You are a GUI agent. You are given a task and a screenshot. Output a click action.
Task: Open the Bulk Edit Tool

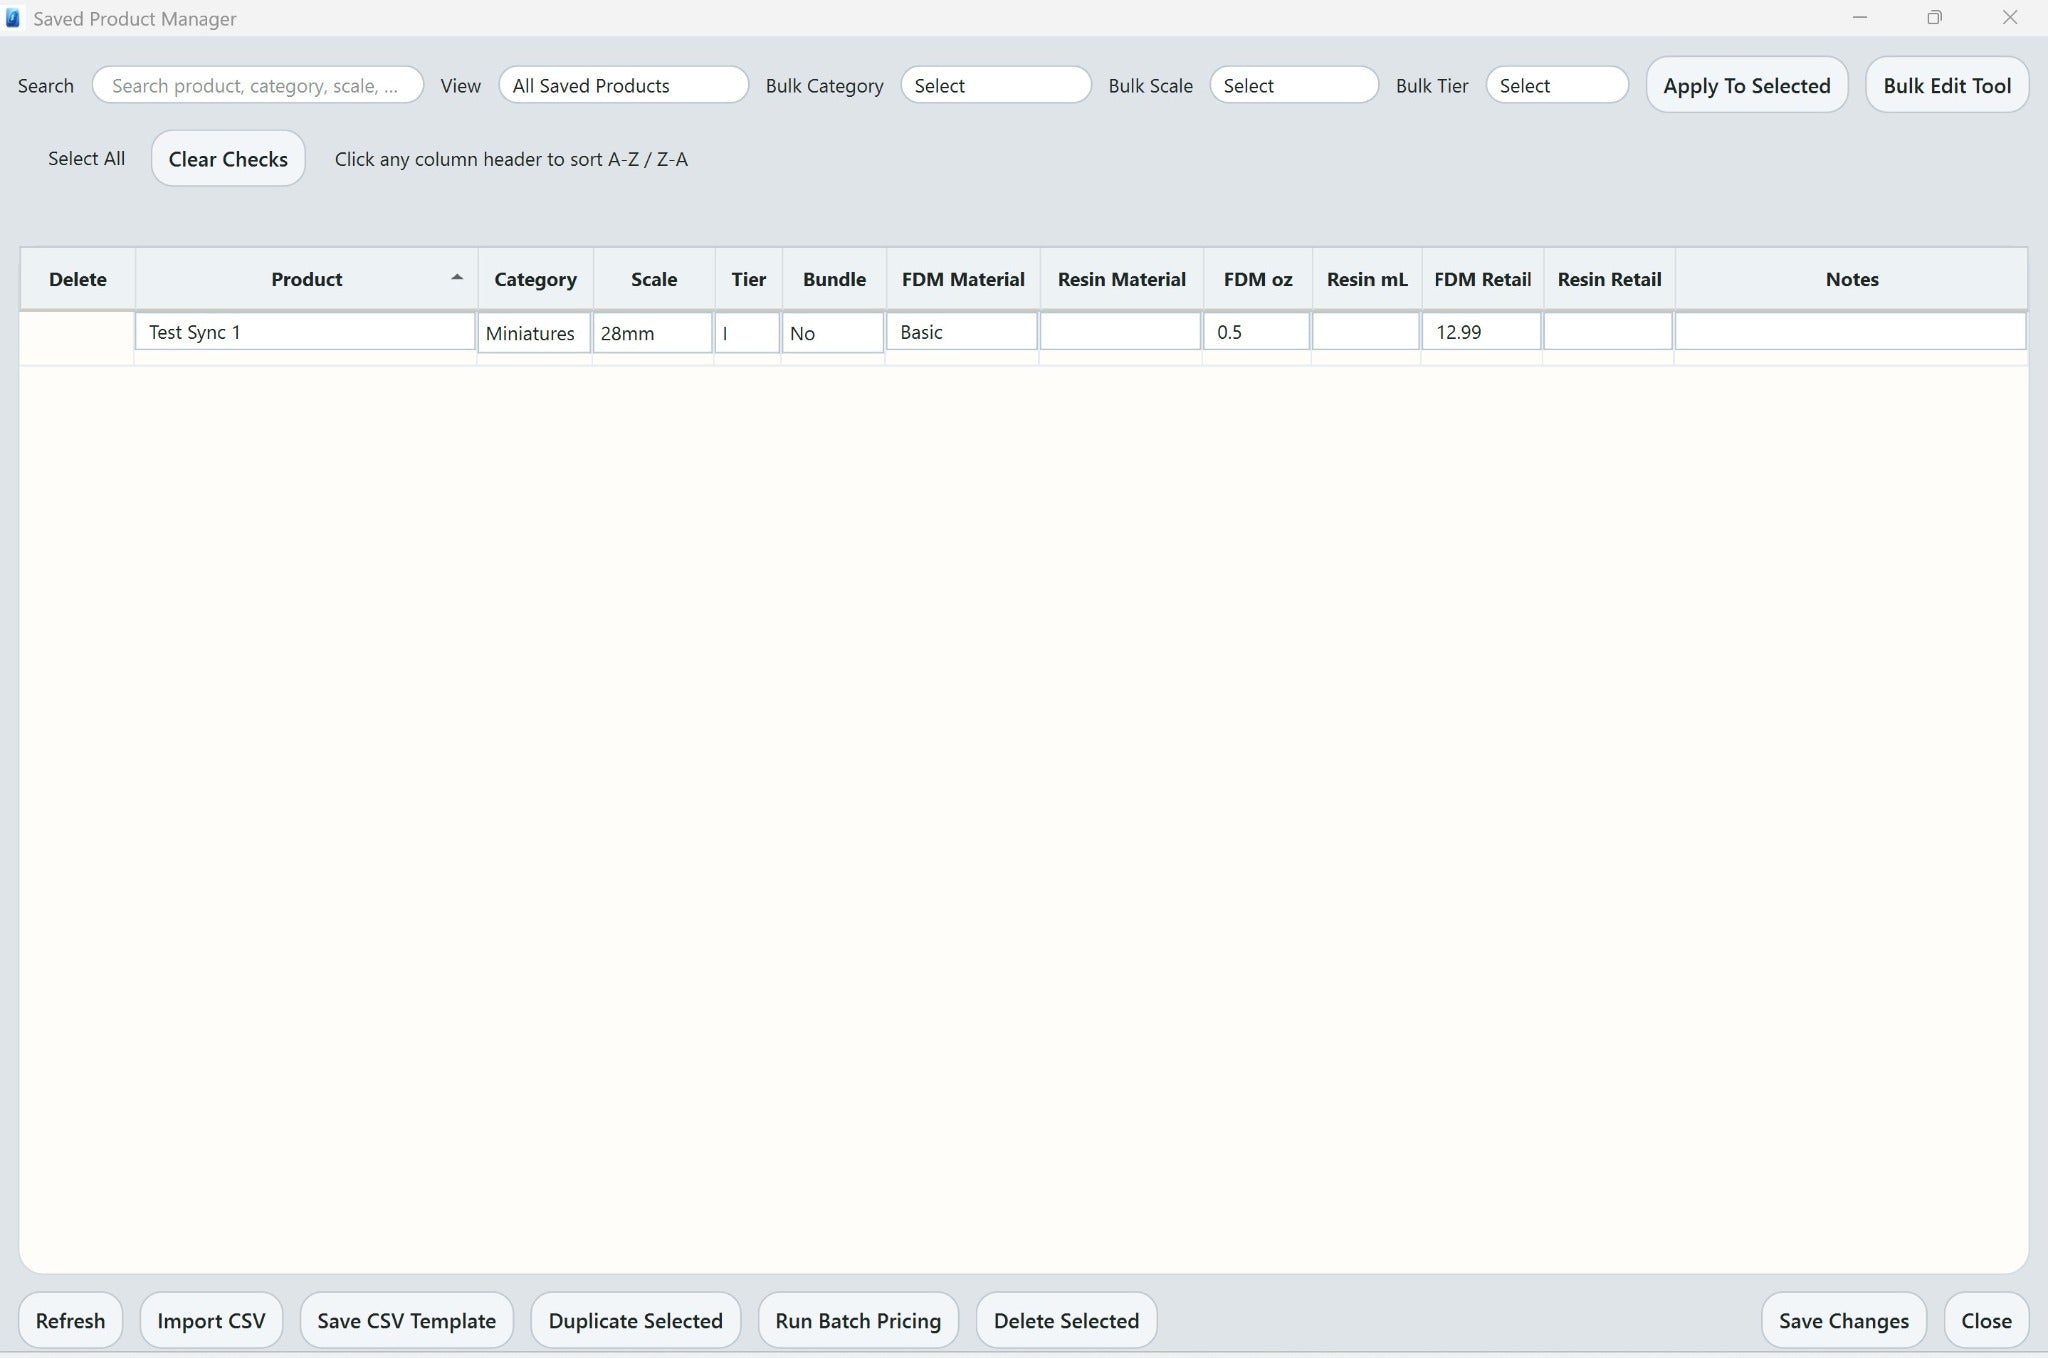[x=1946, y=86]
